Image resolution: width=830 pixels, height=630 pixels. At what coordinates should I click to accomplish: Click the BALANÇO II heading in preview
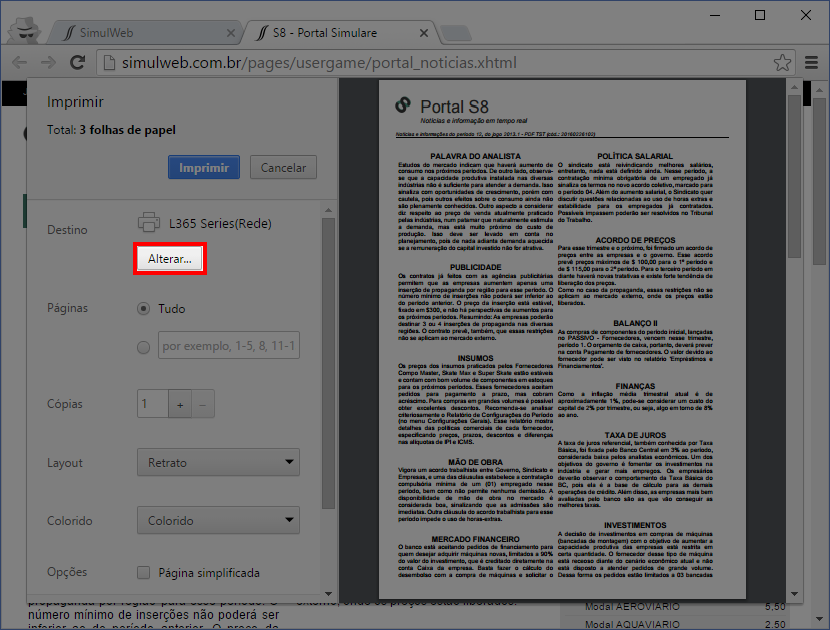tap(635, 323)
